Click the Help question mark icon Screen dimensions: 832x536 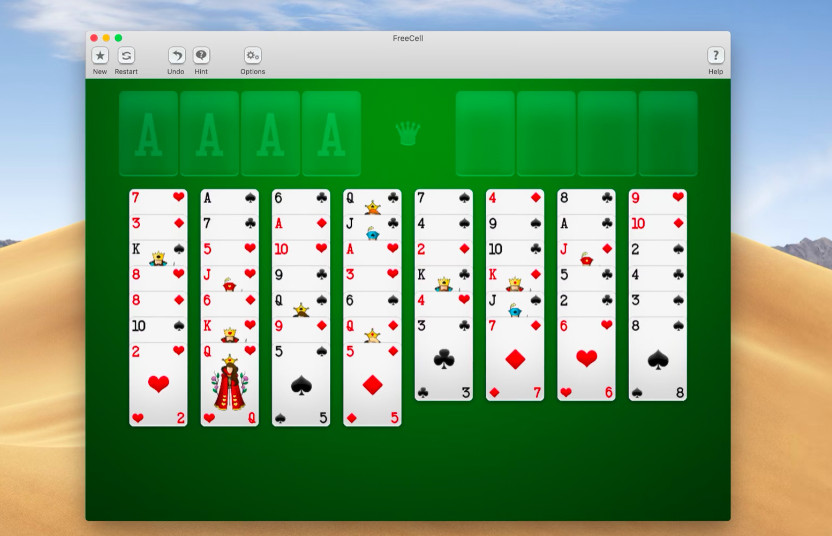pyautogui.click(x=715, y=56)
